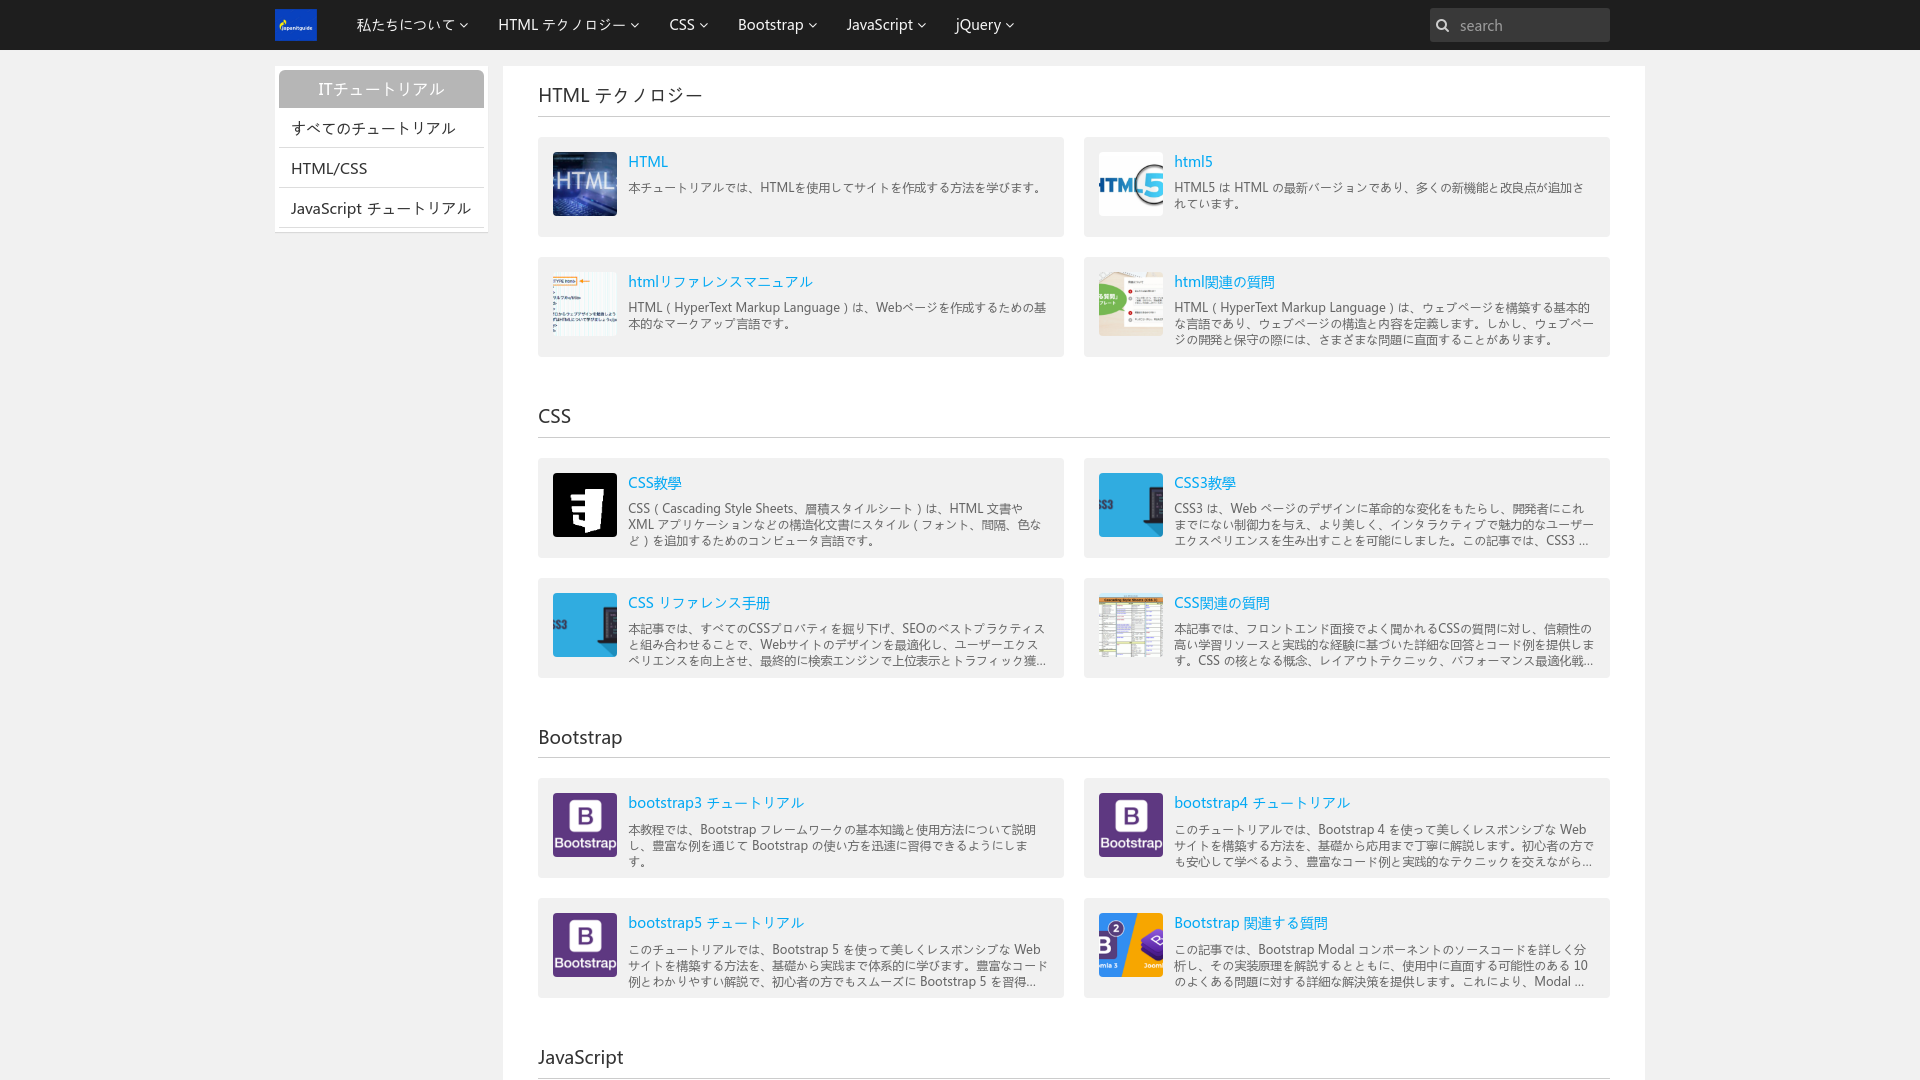Click the Bootstrap section heading
Image resolution: width=1920 pixels, height=1080 pixels.
[x=580, y=737]
